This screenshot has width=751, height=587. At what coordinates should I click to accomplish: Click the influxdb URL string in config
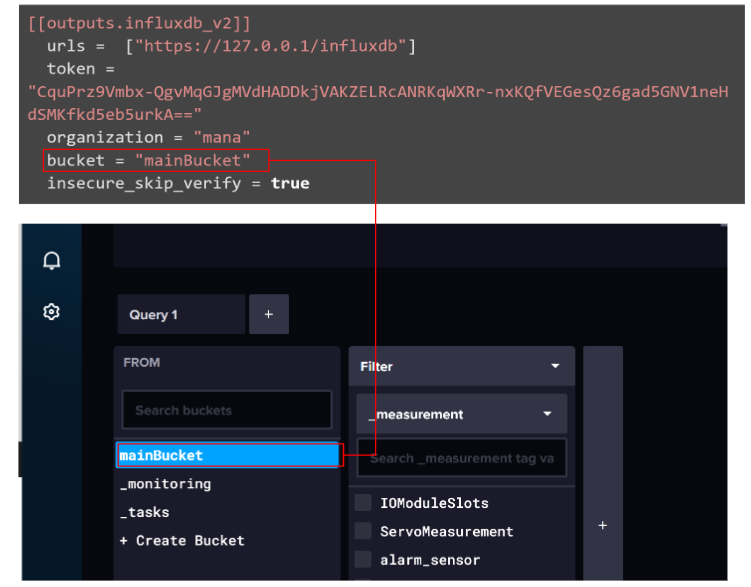click(271, 46)
